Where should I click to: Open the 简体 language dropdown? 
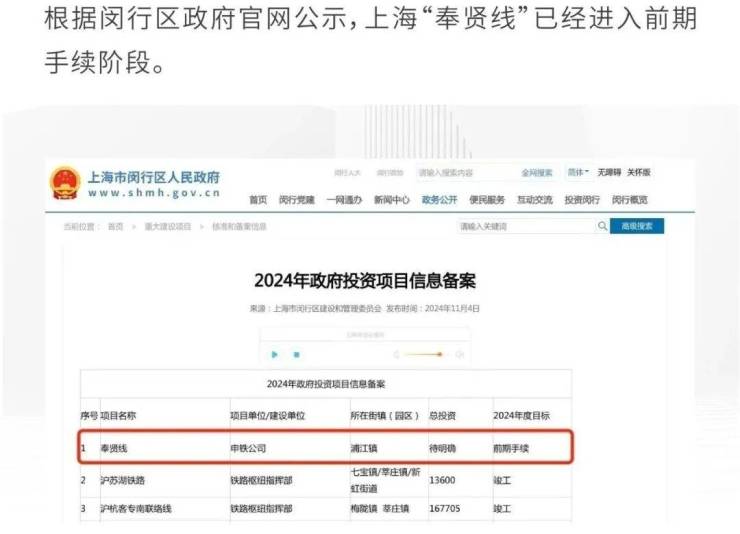point(578,173)
